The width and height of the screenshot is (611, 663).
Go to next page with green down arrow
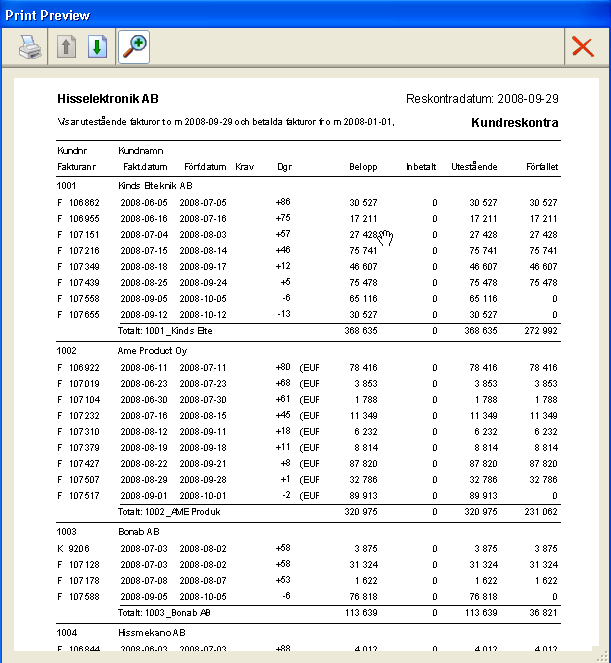(97, 47)
